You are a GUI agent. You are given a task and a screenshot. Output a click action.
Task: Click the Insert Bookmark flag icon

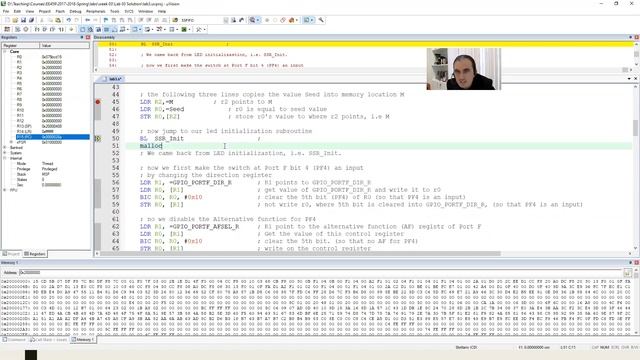(x=106, y=20)
